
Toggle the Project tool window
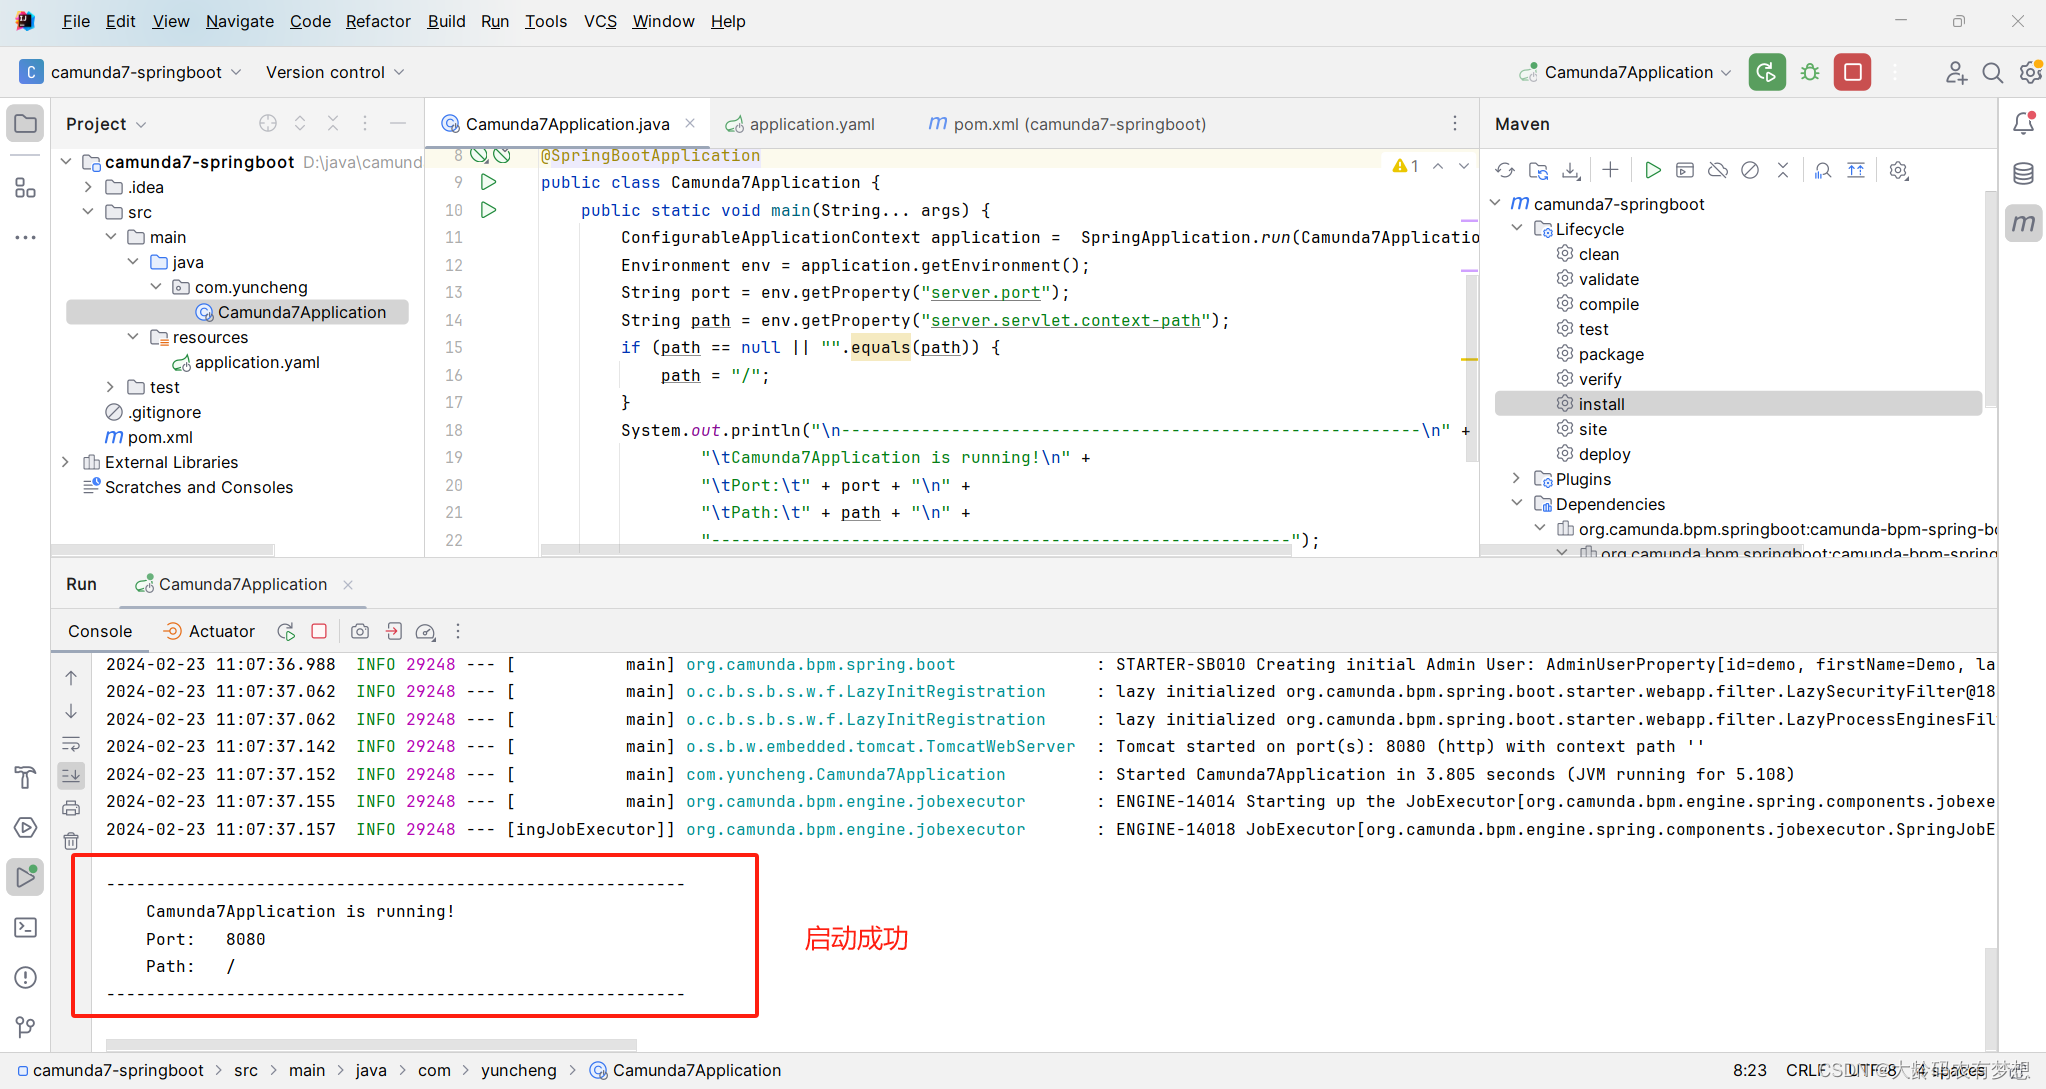26,124
